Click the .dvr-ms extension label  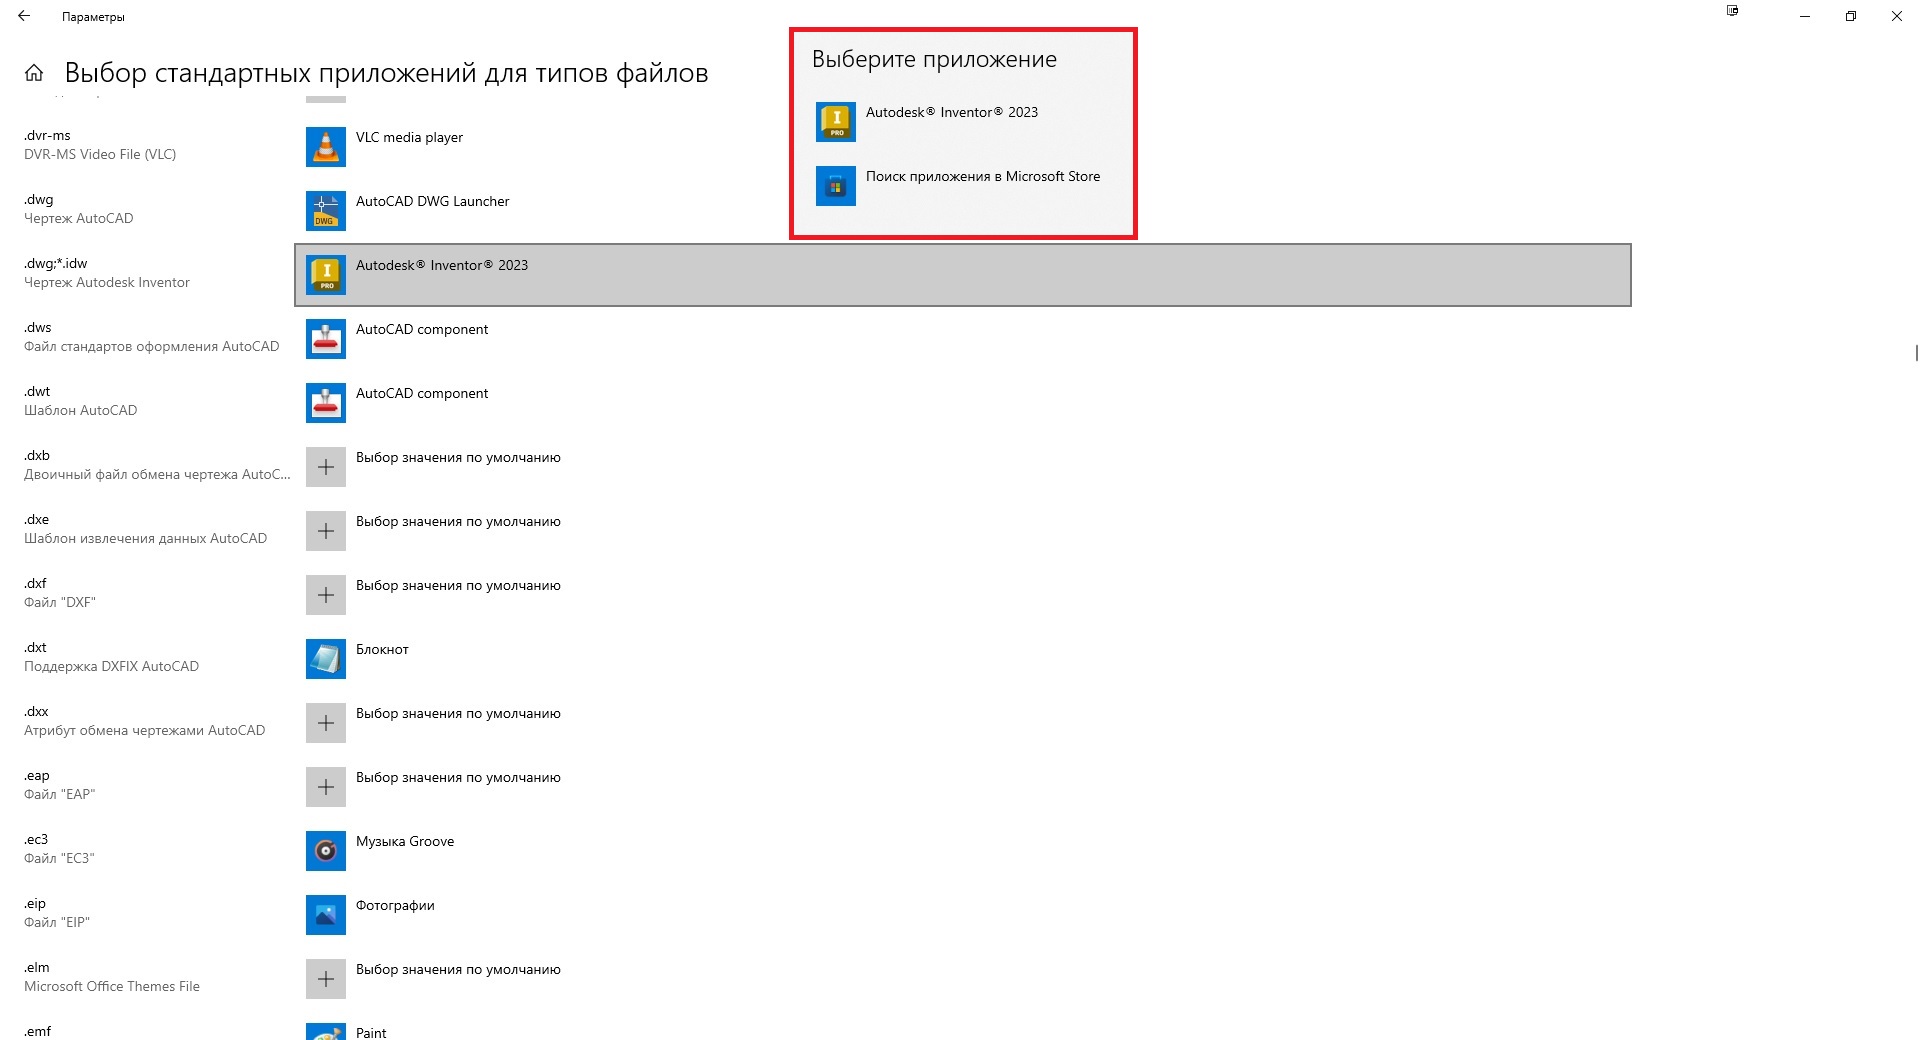[x=47, y=135]
